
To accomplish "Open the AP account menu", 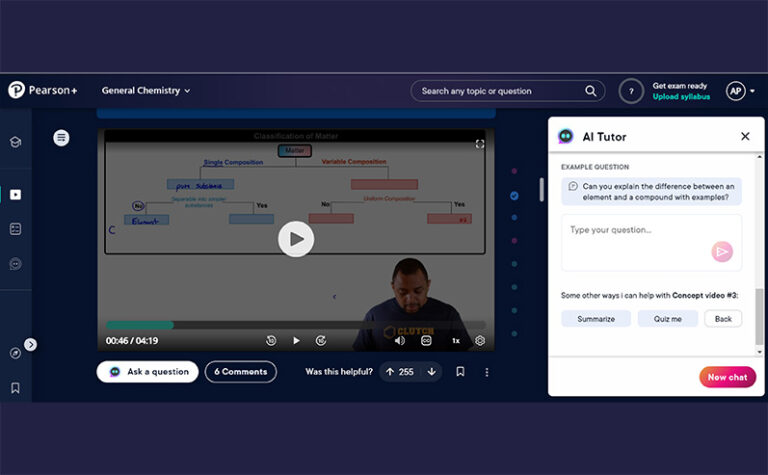I will pyautogui.click(x=740, y=91).
